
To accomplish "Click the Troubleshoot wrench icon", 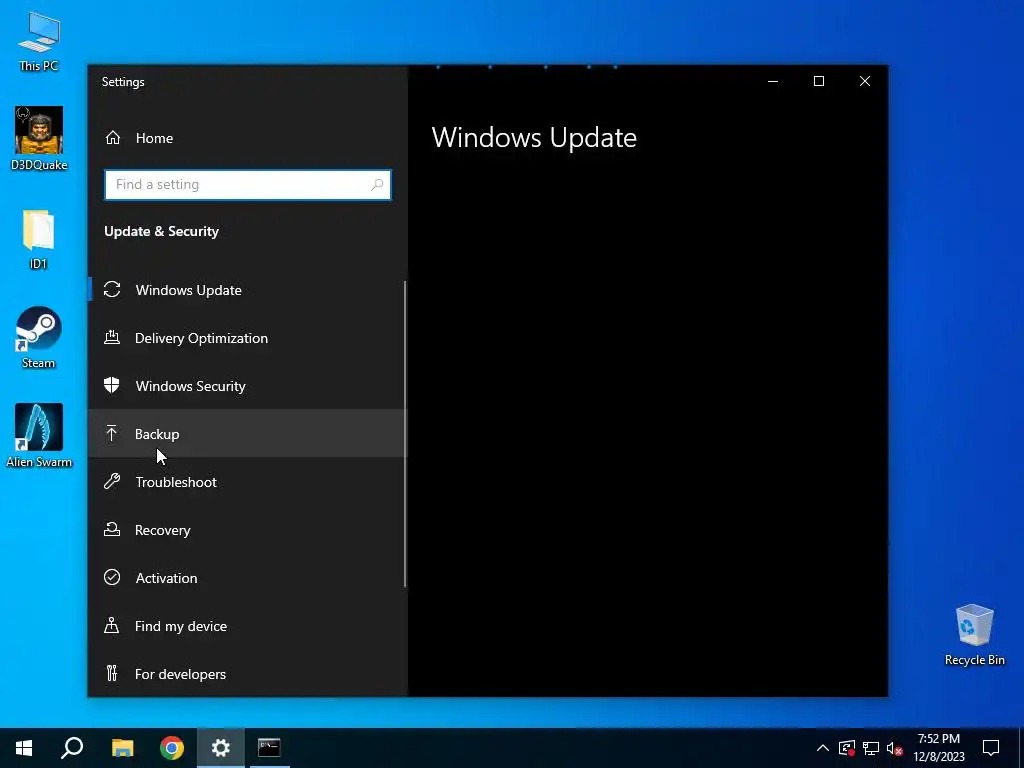I will pyautogui.click(x=112, y=481).
